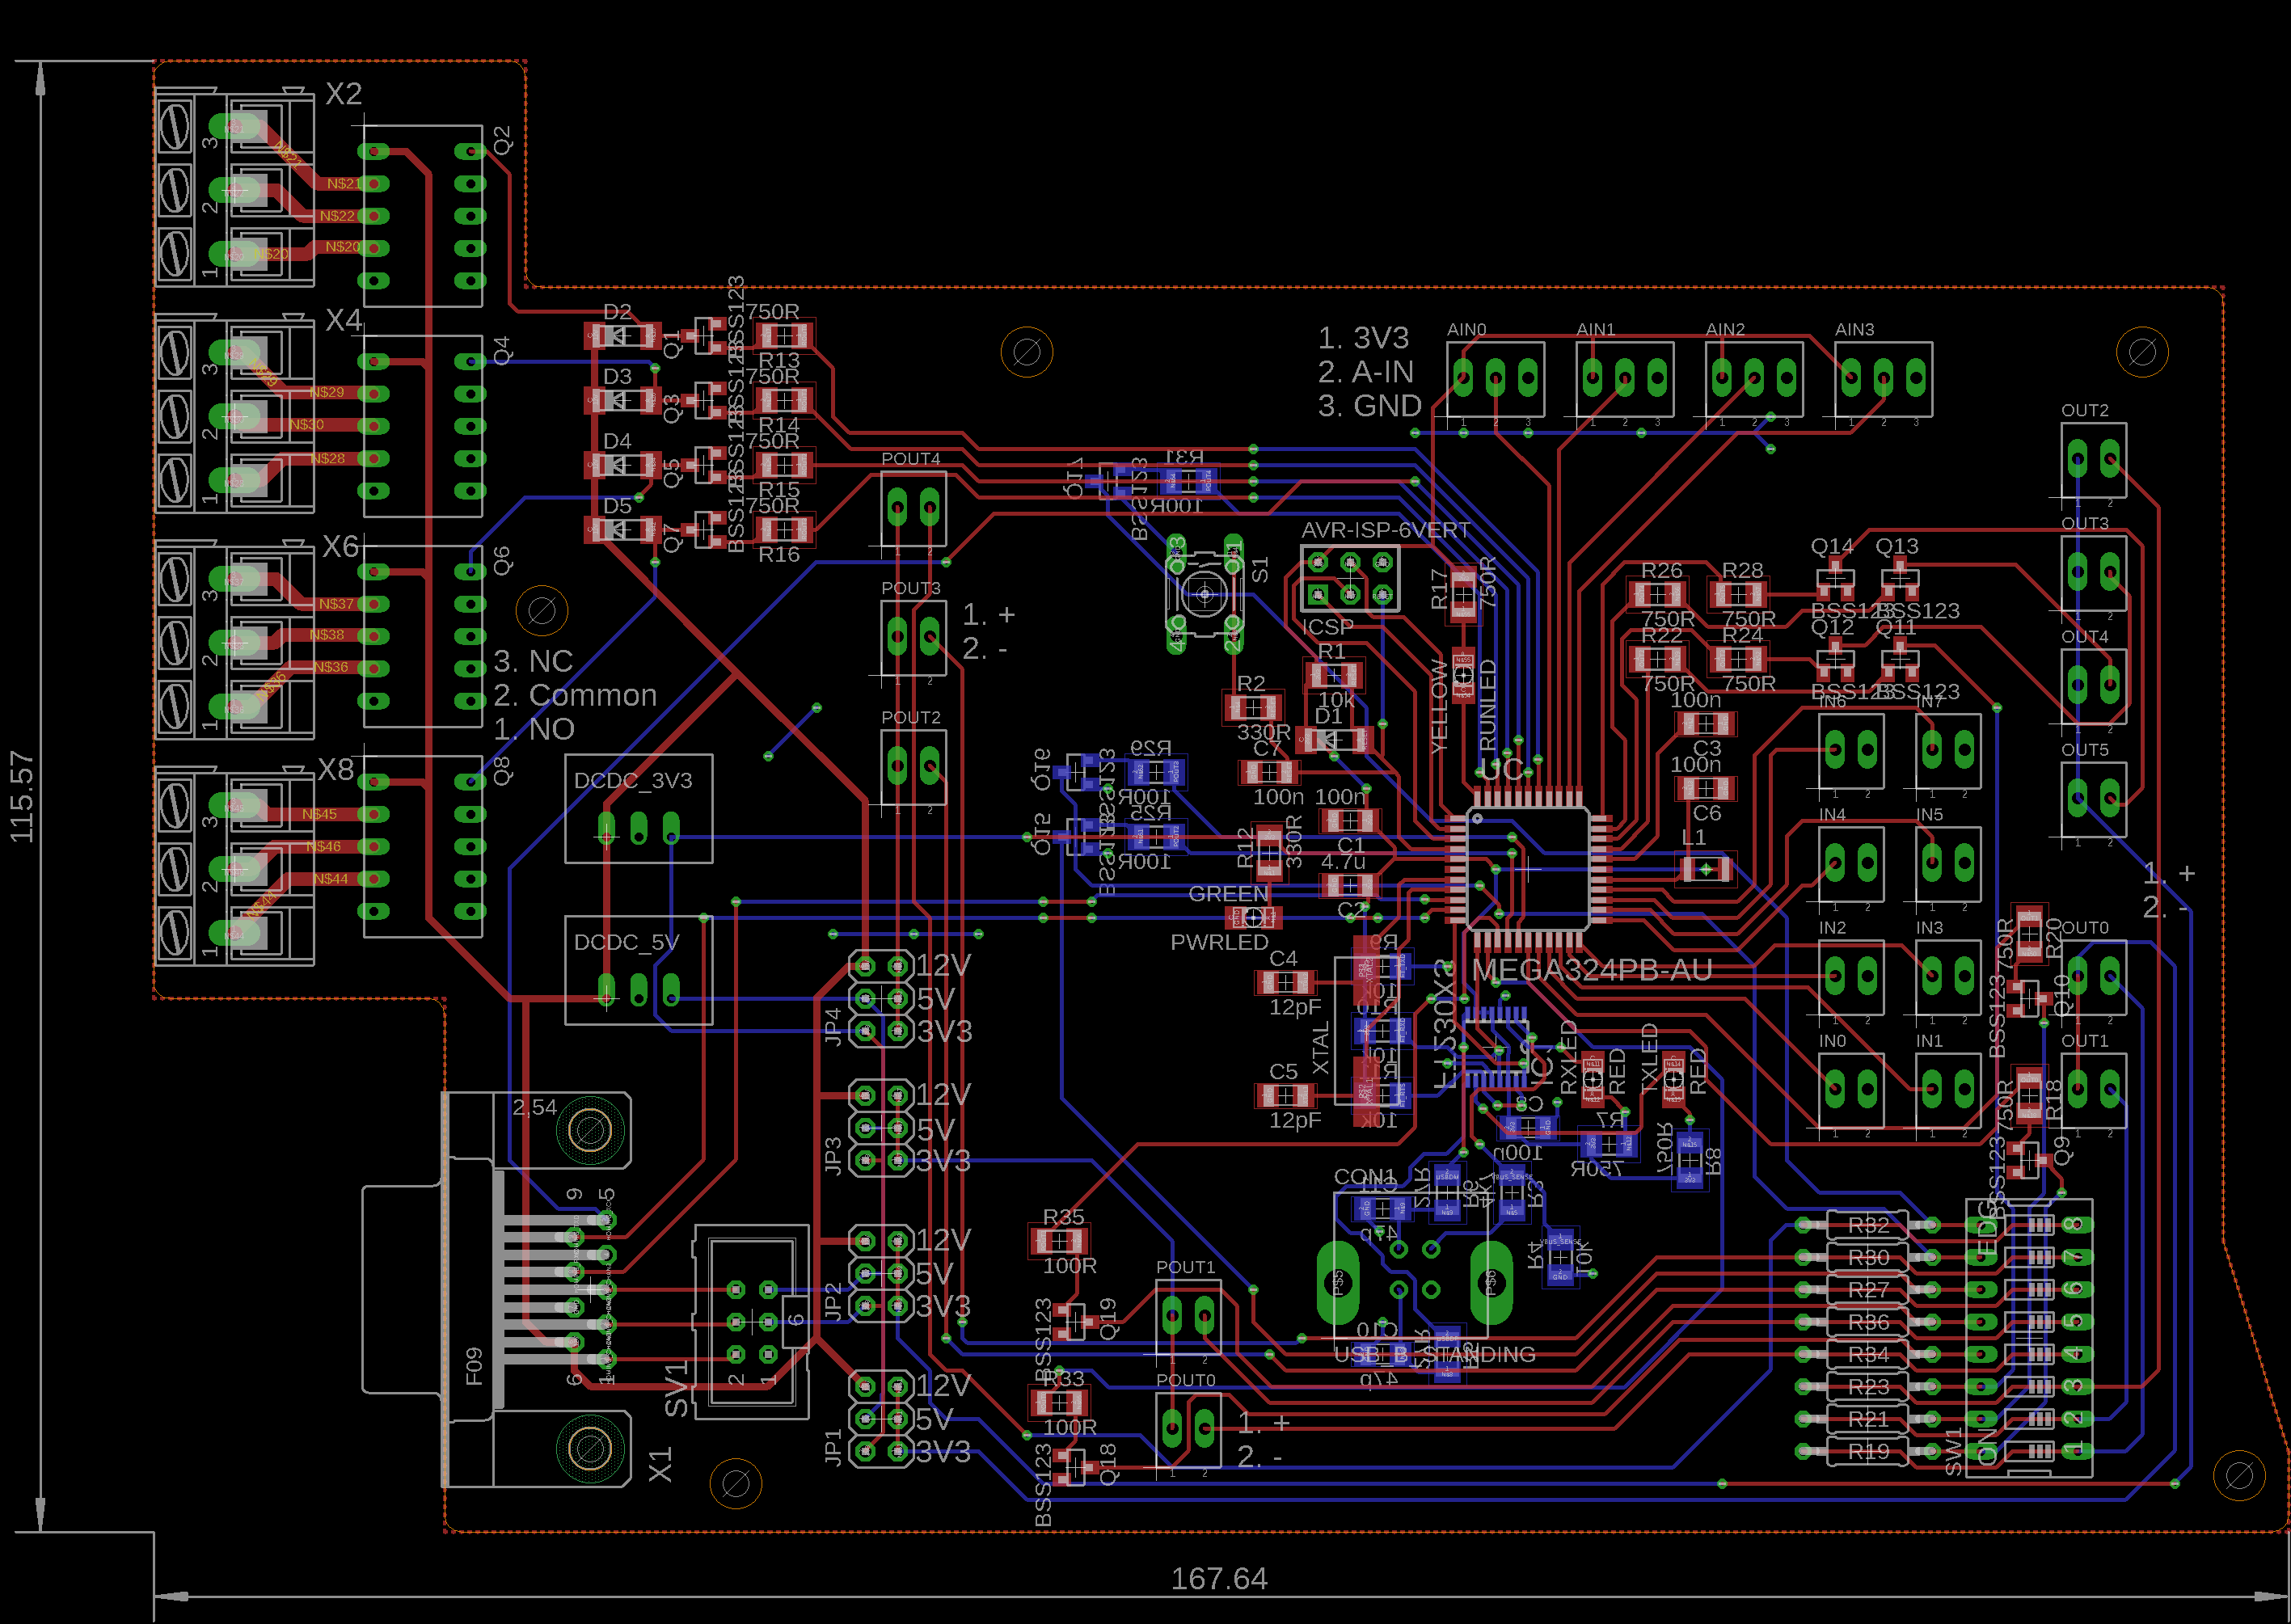Click the POUT4 two-pin header
Image resolution: width=2291 pixels, height=1624 pixels.
pos(913,508)
